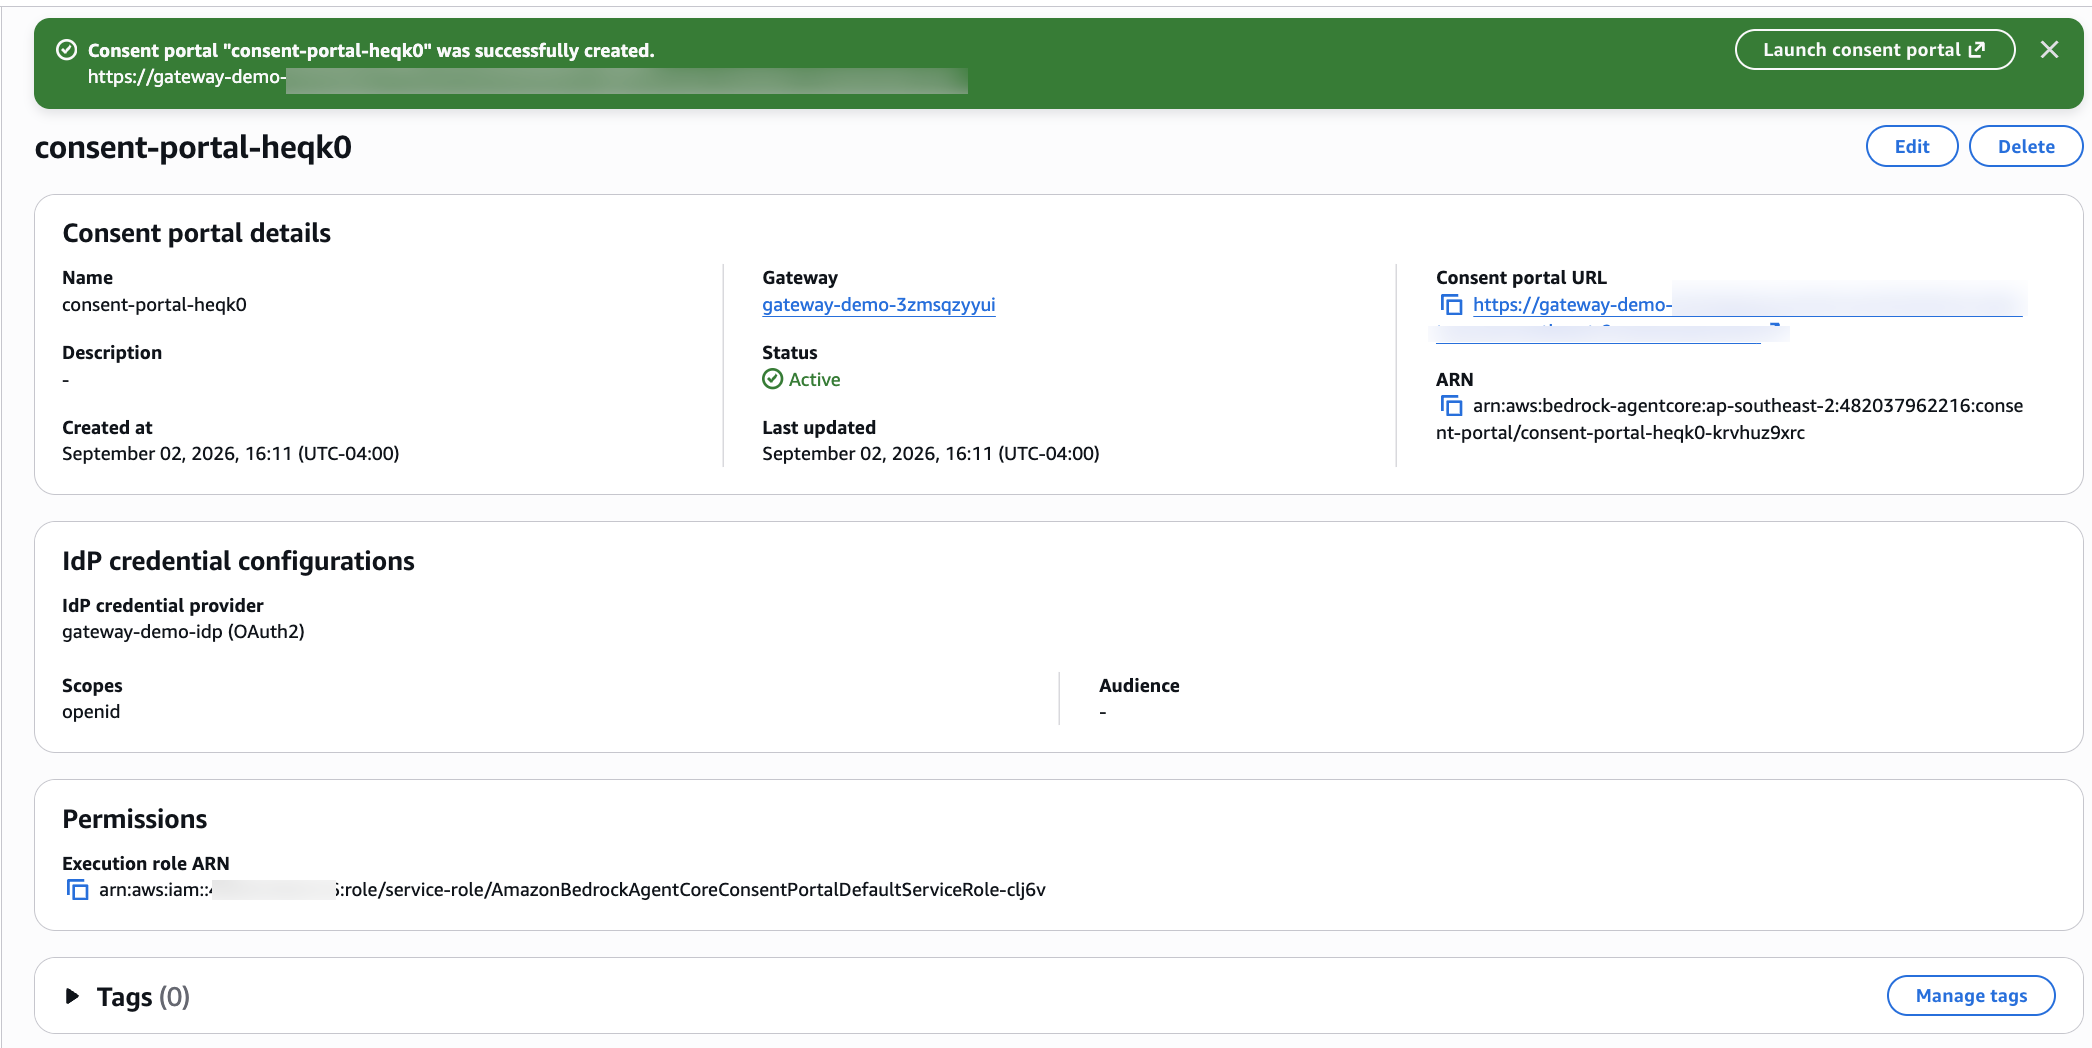Screen dimensions: 2092x1048
Task: Click the Permissions heading
Action: pos(135,819)
